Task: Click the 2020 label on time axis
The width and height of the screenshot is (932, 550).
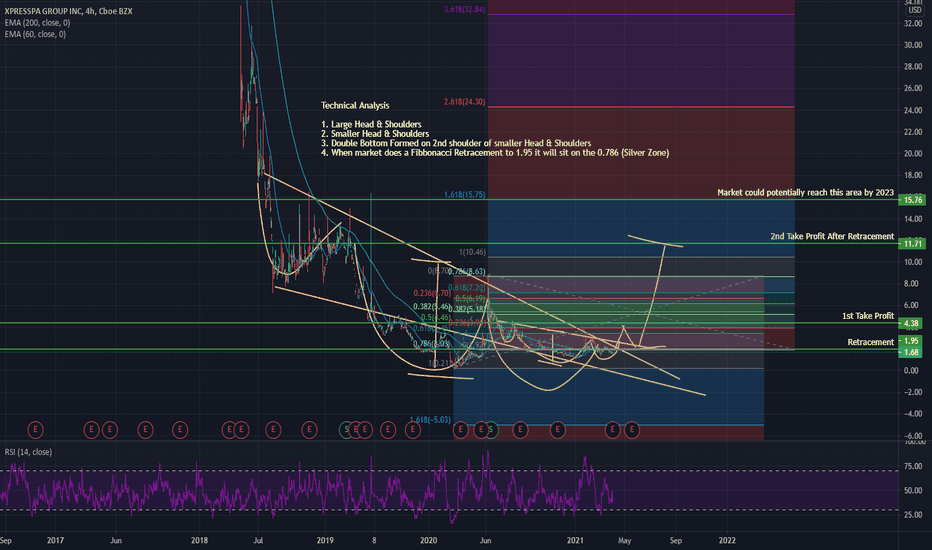Action: pyautogui.click(x=429, y=540)
